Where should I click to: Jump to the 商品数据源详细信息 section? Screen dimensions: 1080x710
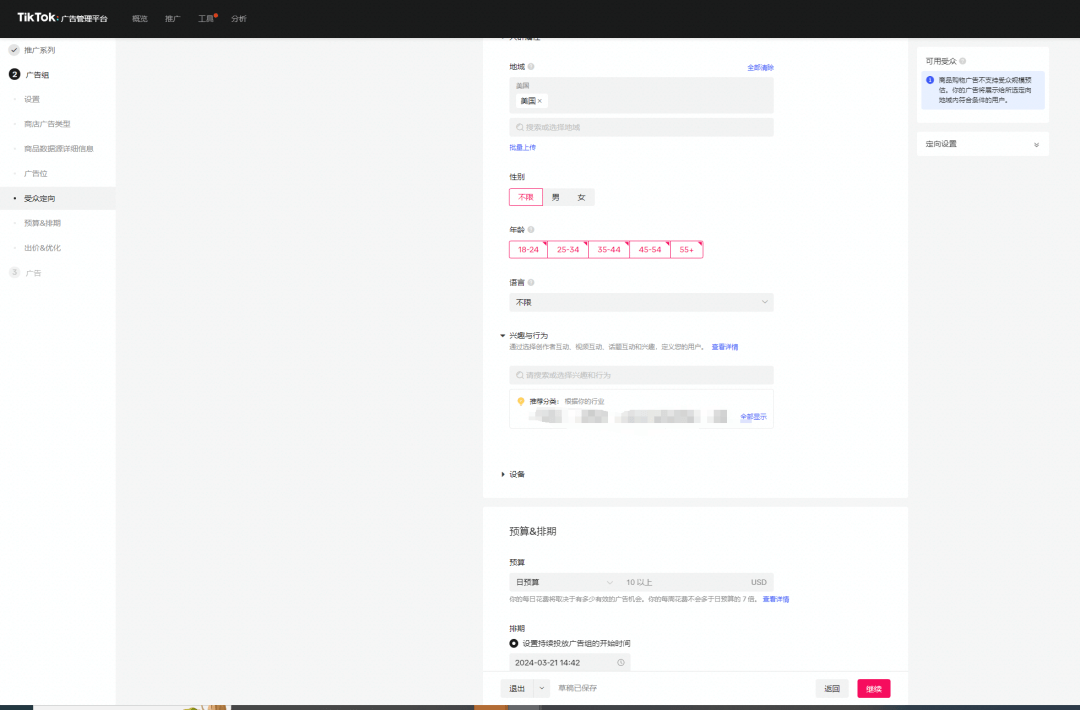[x=59, y=149]
